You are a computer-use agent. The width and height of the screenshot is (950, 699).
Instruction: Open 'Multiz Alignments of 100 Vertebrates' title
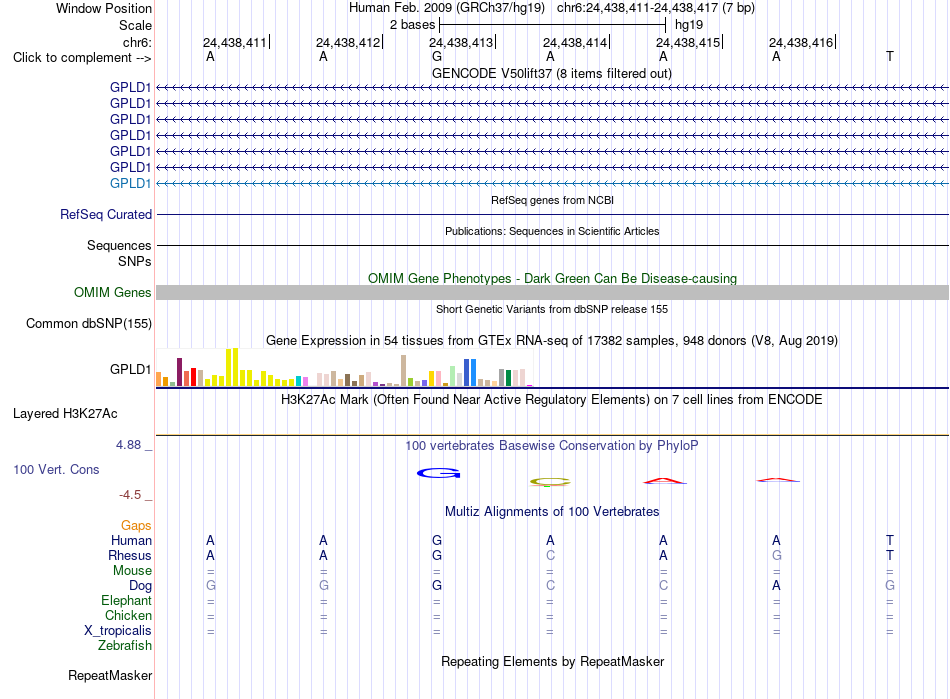pyautogui.click(x=552, y=512)
